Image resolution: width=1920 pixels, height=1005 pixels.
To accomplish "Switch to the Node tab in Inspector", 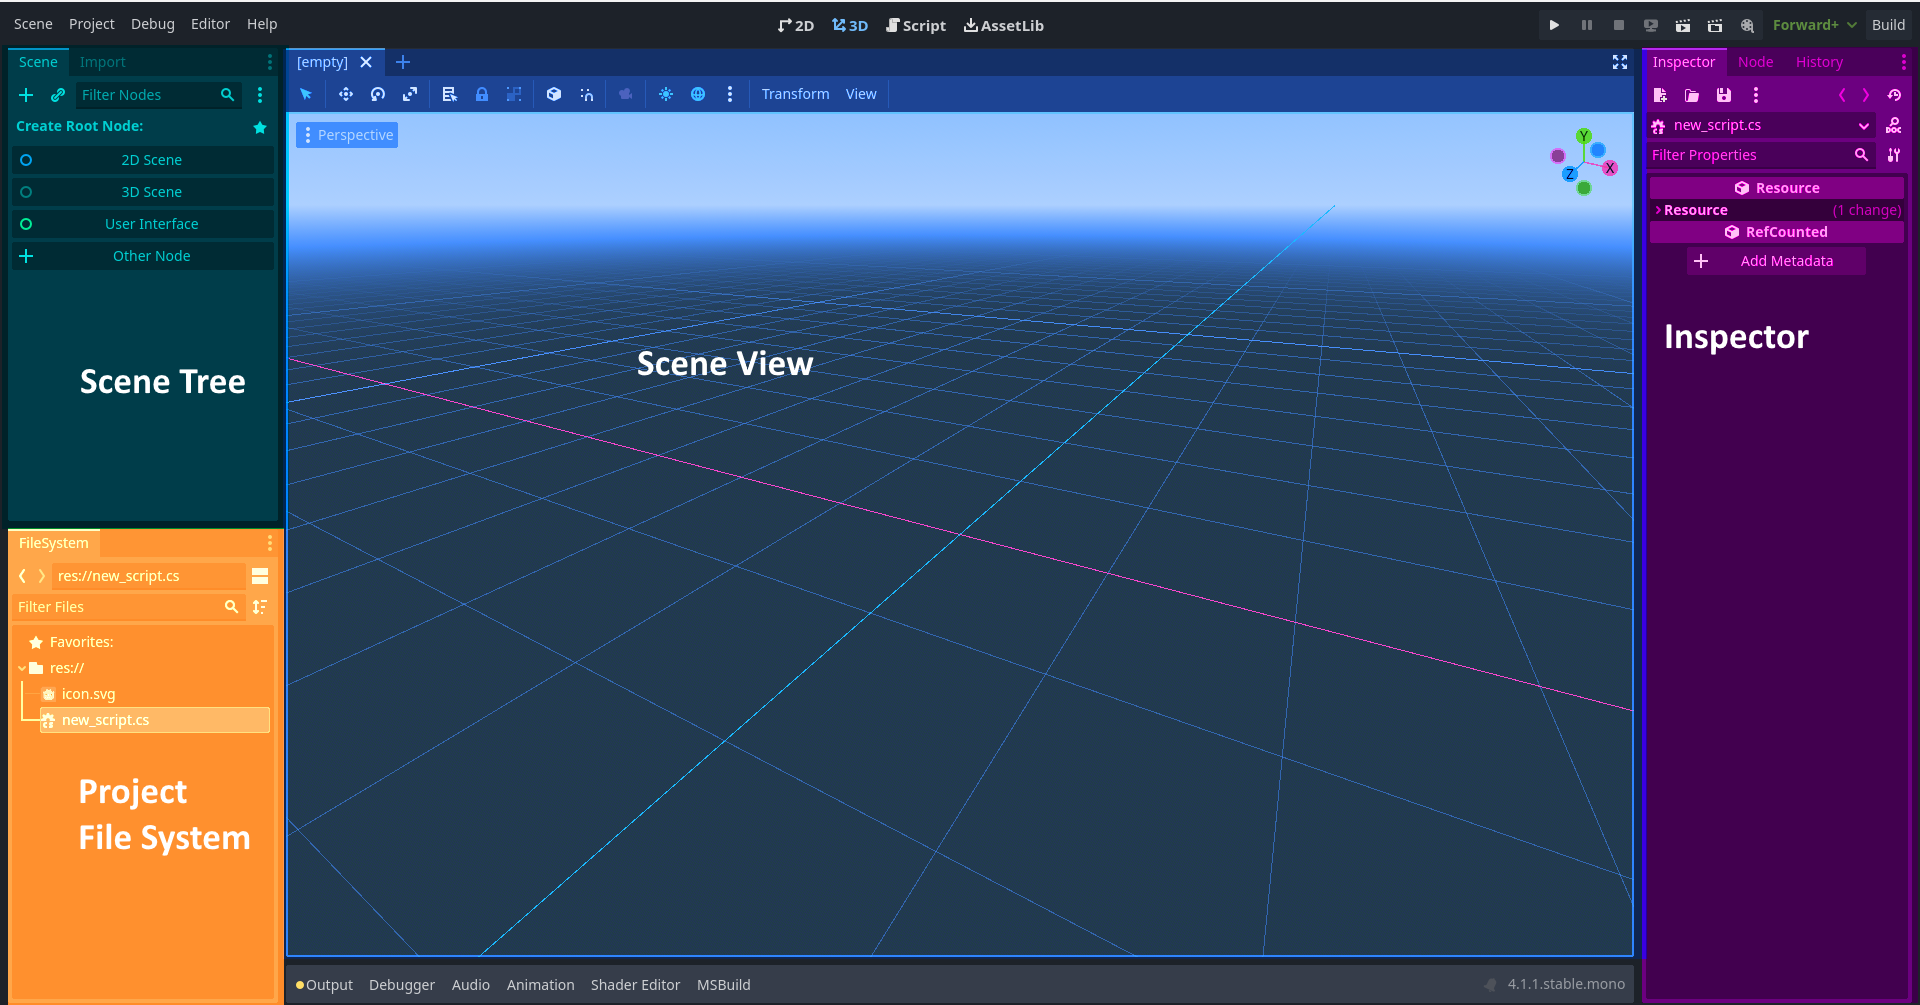I will [1755, 61].
